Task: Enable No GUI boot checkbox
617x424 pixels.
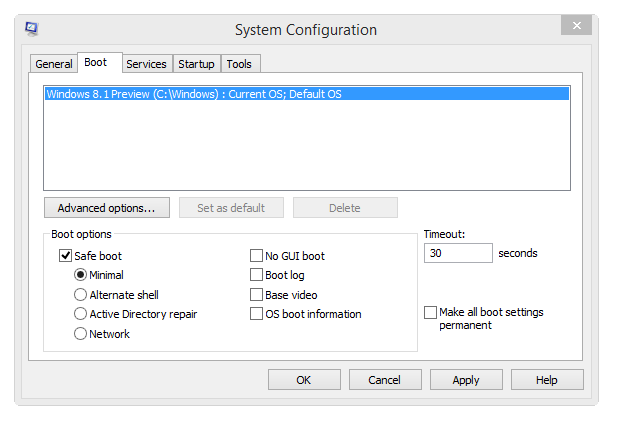Action: point(256,256)
